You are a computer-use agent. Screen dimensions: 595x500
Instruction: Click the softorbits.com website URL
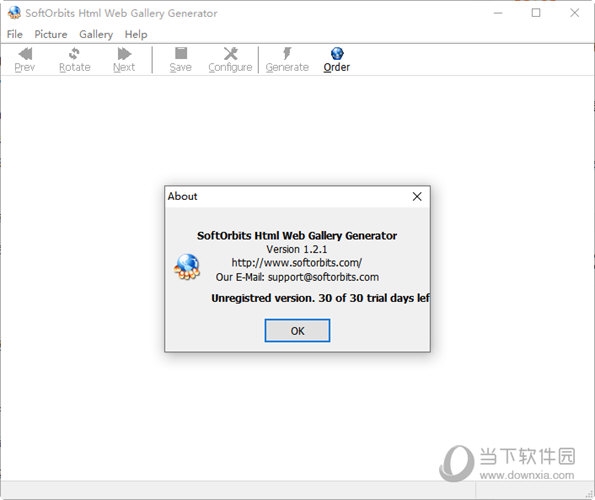[x=297, y=263]
